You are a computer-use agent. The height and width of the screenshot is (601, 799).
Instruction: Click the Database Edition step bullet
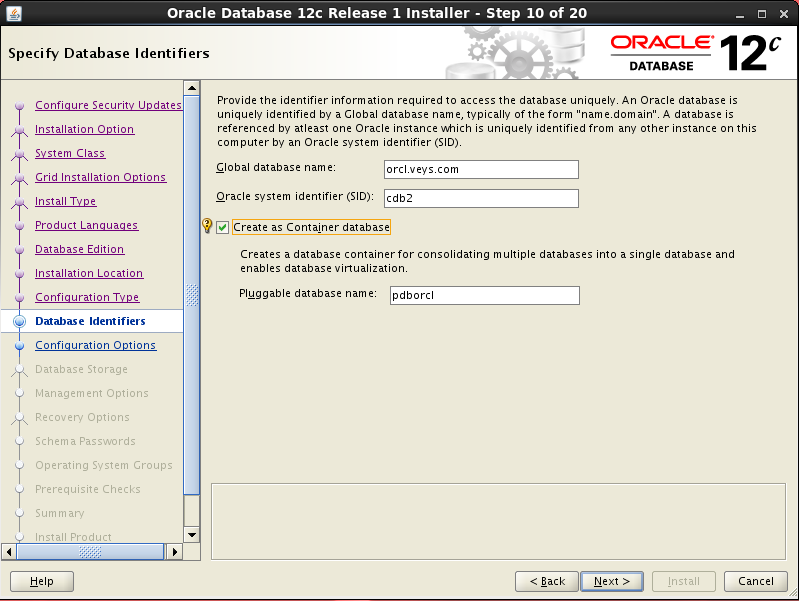(x=19, y=249)
